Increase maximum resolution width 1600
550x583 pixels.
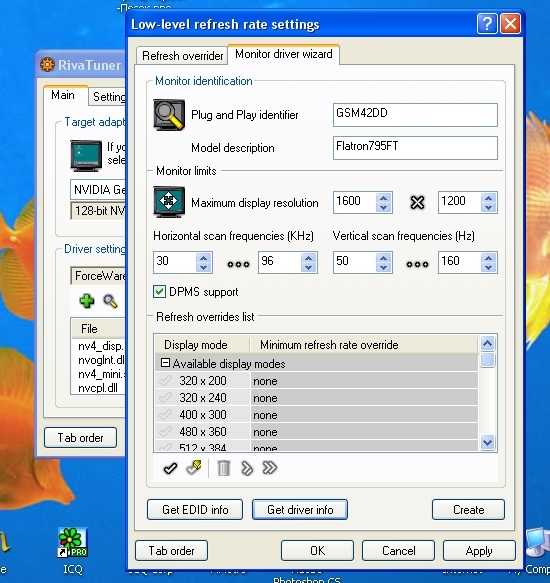(383, 197)
